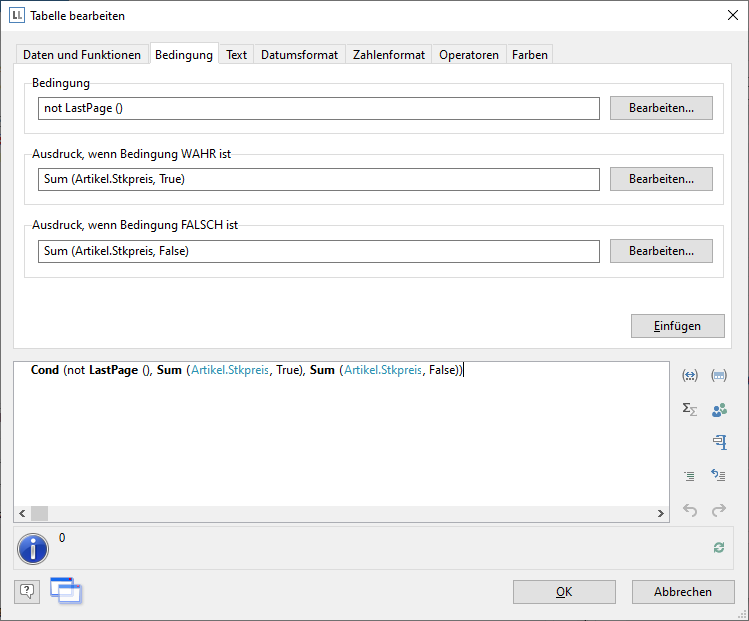Image resolution: width=749 pixels, height=621 pixels.
Task: Click into the WAHR expression input field
Action: [319, 179]
